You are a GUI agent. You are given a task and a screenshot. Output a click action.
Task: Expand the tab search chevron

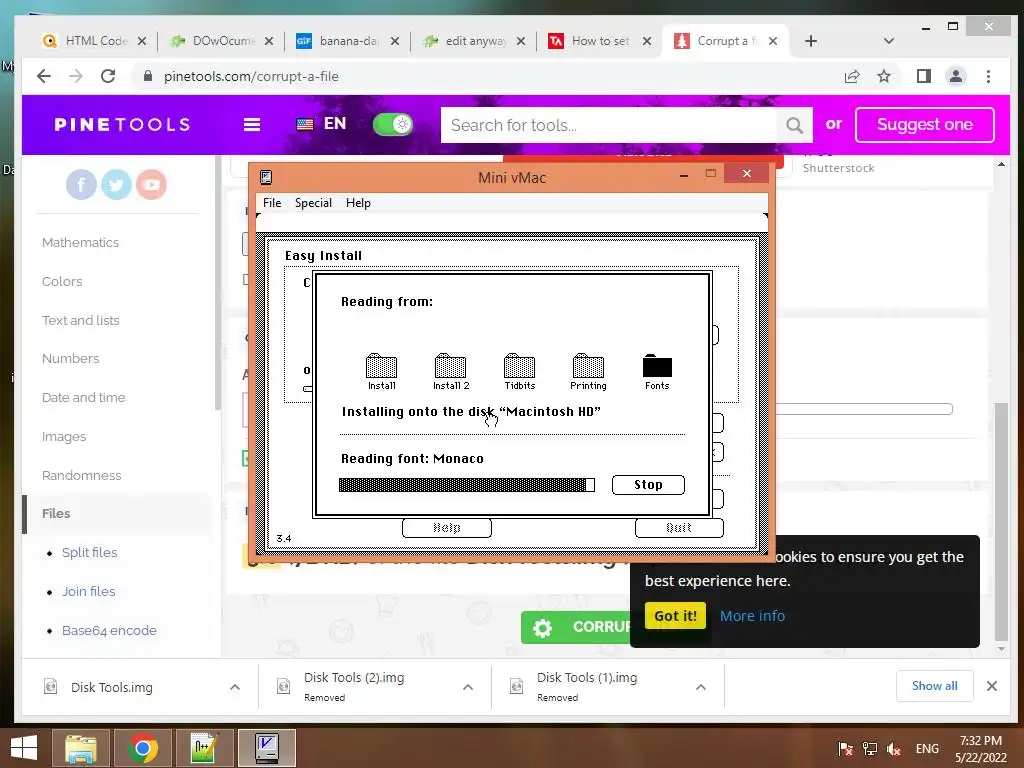(x=888, y=41)
